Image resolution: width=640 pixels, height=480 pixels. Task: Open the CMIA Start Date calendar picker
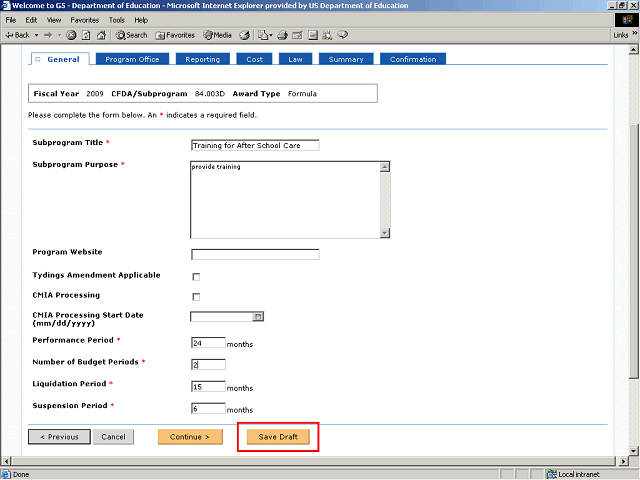pos(258,316)
